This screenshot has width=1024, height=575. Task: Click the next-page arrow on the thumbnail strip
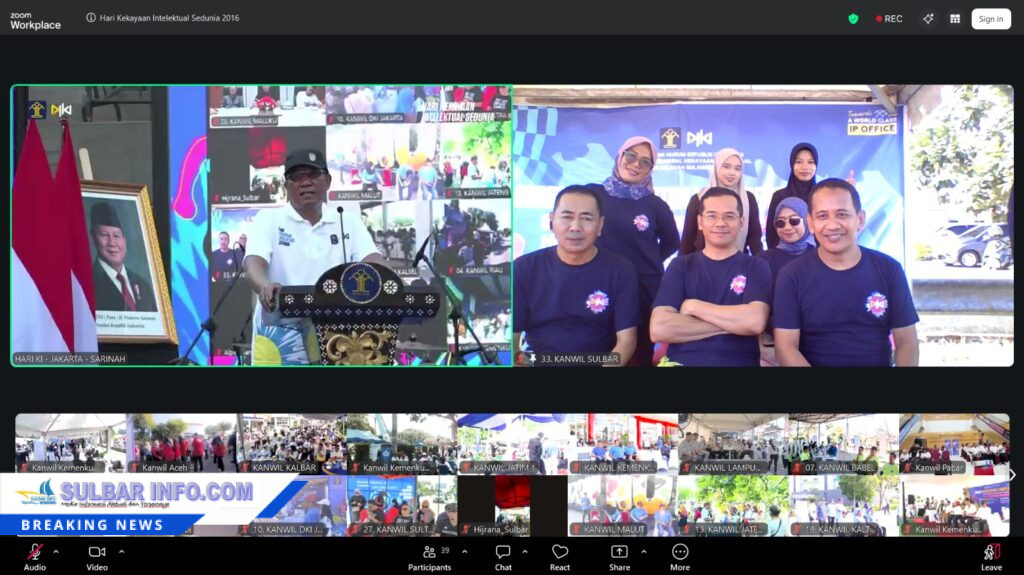[x=1012, y=475]
